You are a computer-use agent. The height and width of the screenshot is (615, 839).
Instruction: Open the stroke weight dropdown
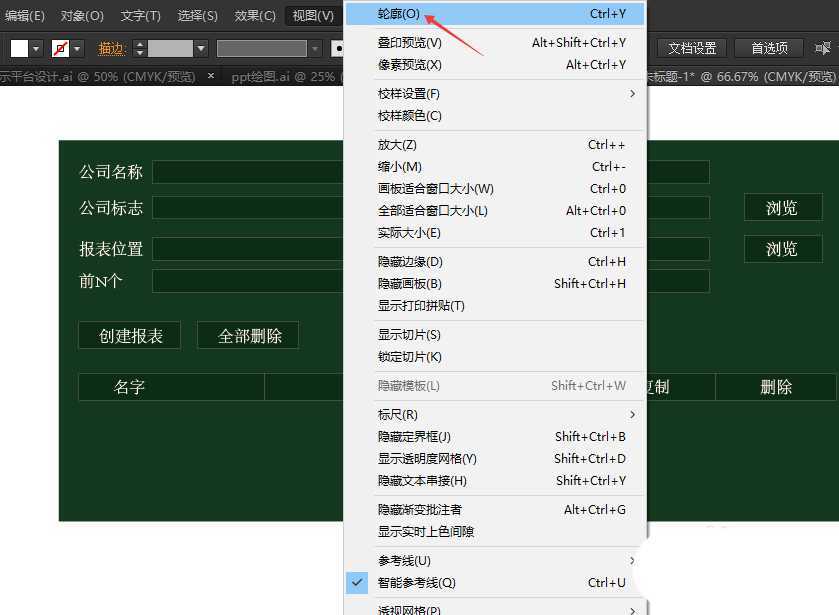[x=201, y=48]
